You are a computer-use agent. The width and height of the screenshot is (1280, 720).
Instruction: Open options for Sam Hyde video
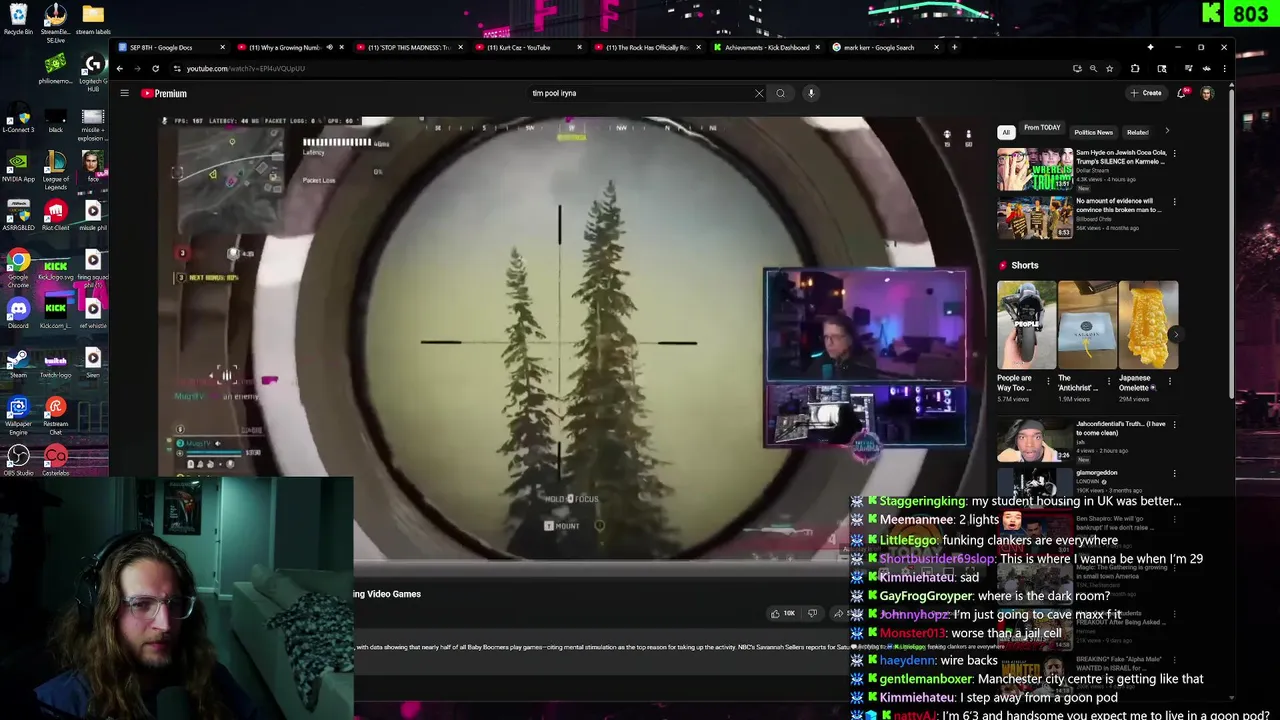click(x=1174, y=154)
